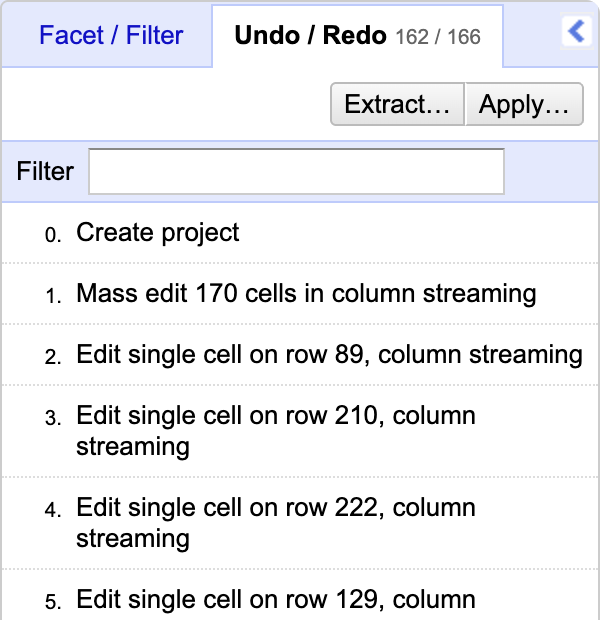Image resolution: width=600 pixels, height=620 pixels.
Task: Click step number 4 in history list
Action: pyautogui.click(x=53, y=510)
